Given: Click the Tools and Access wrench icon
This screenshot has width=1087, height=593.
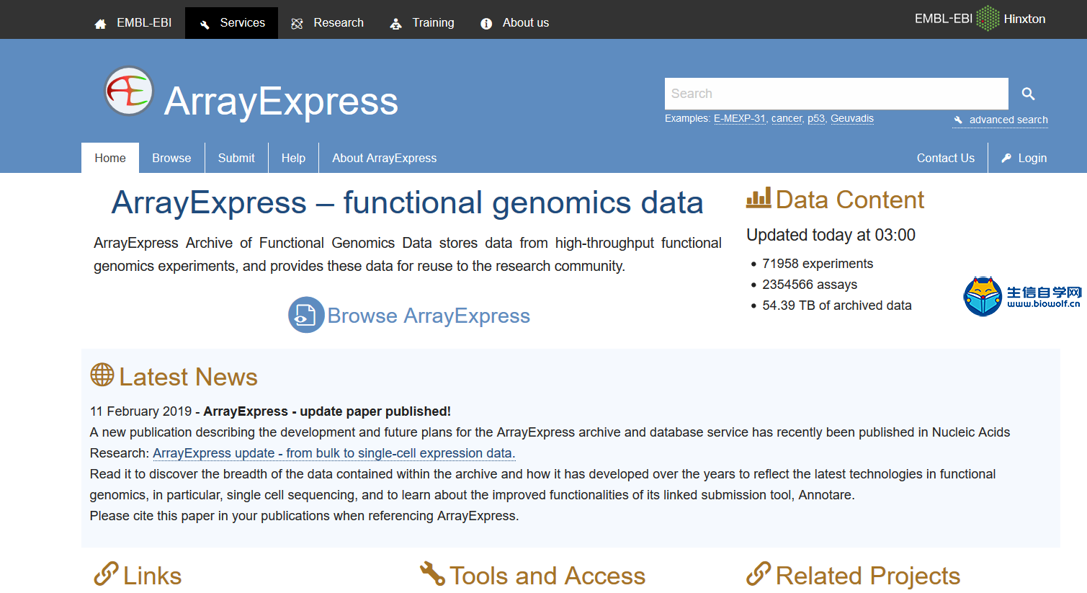Looking at the screenshot, I should point(433,574).
